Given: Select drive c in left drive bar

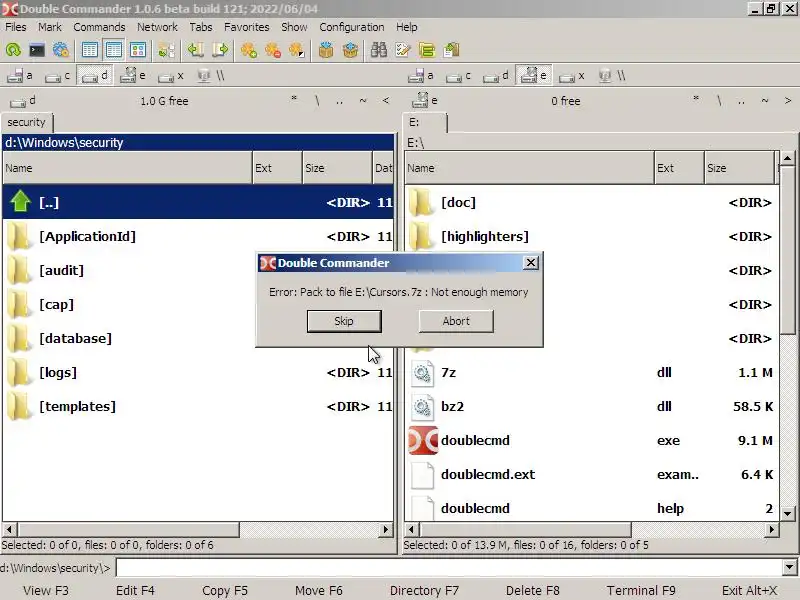Looking at the screenshot, I should tap(57, 76).
